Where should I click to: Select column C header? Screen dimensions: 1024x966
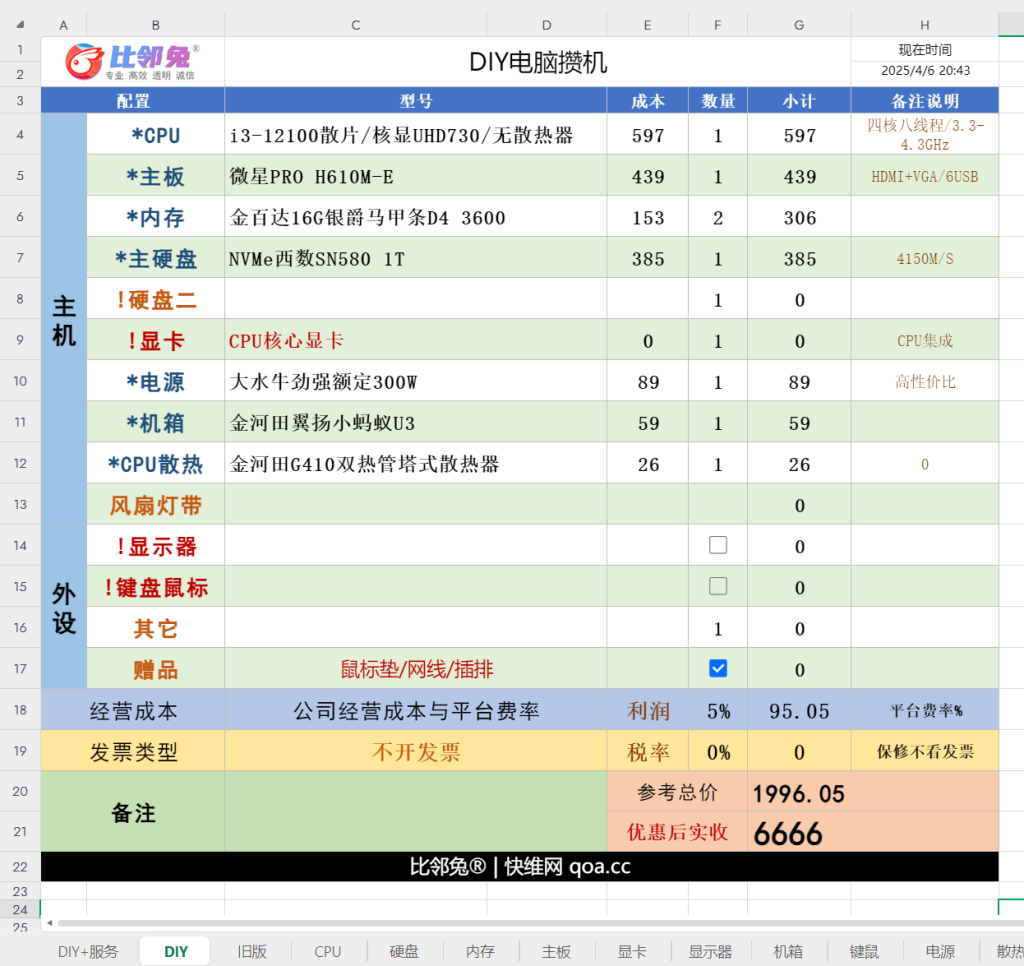tap(355, 25)
